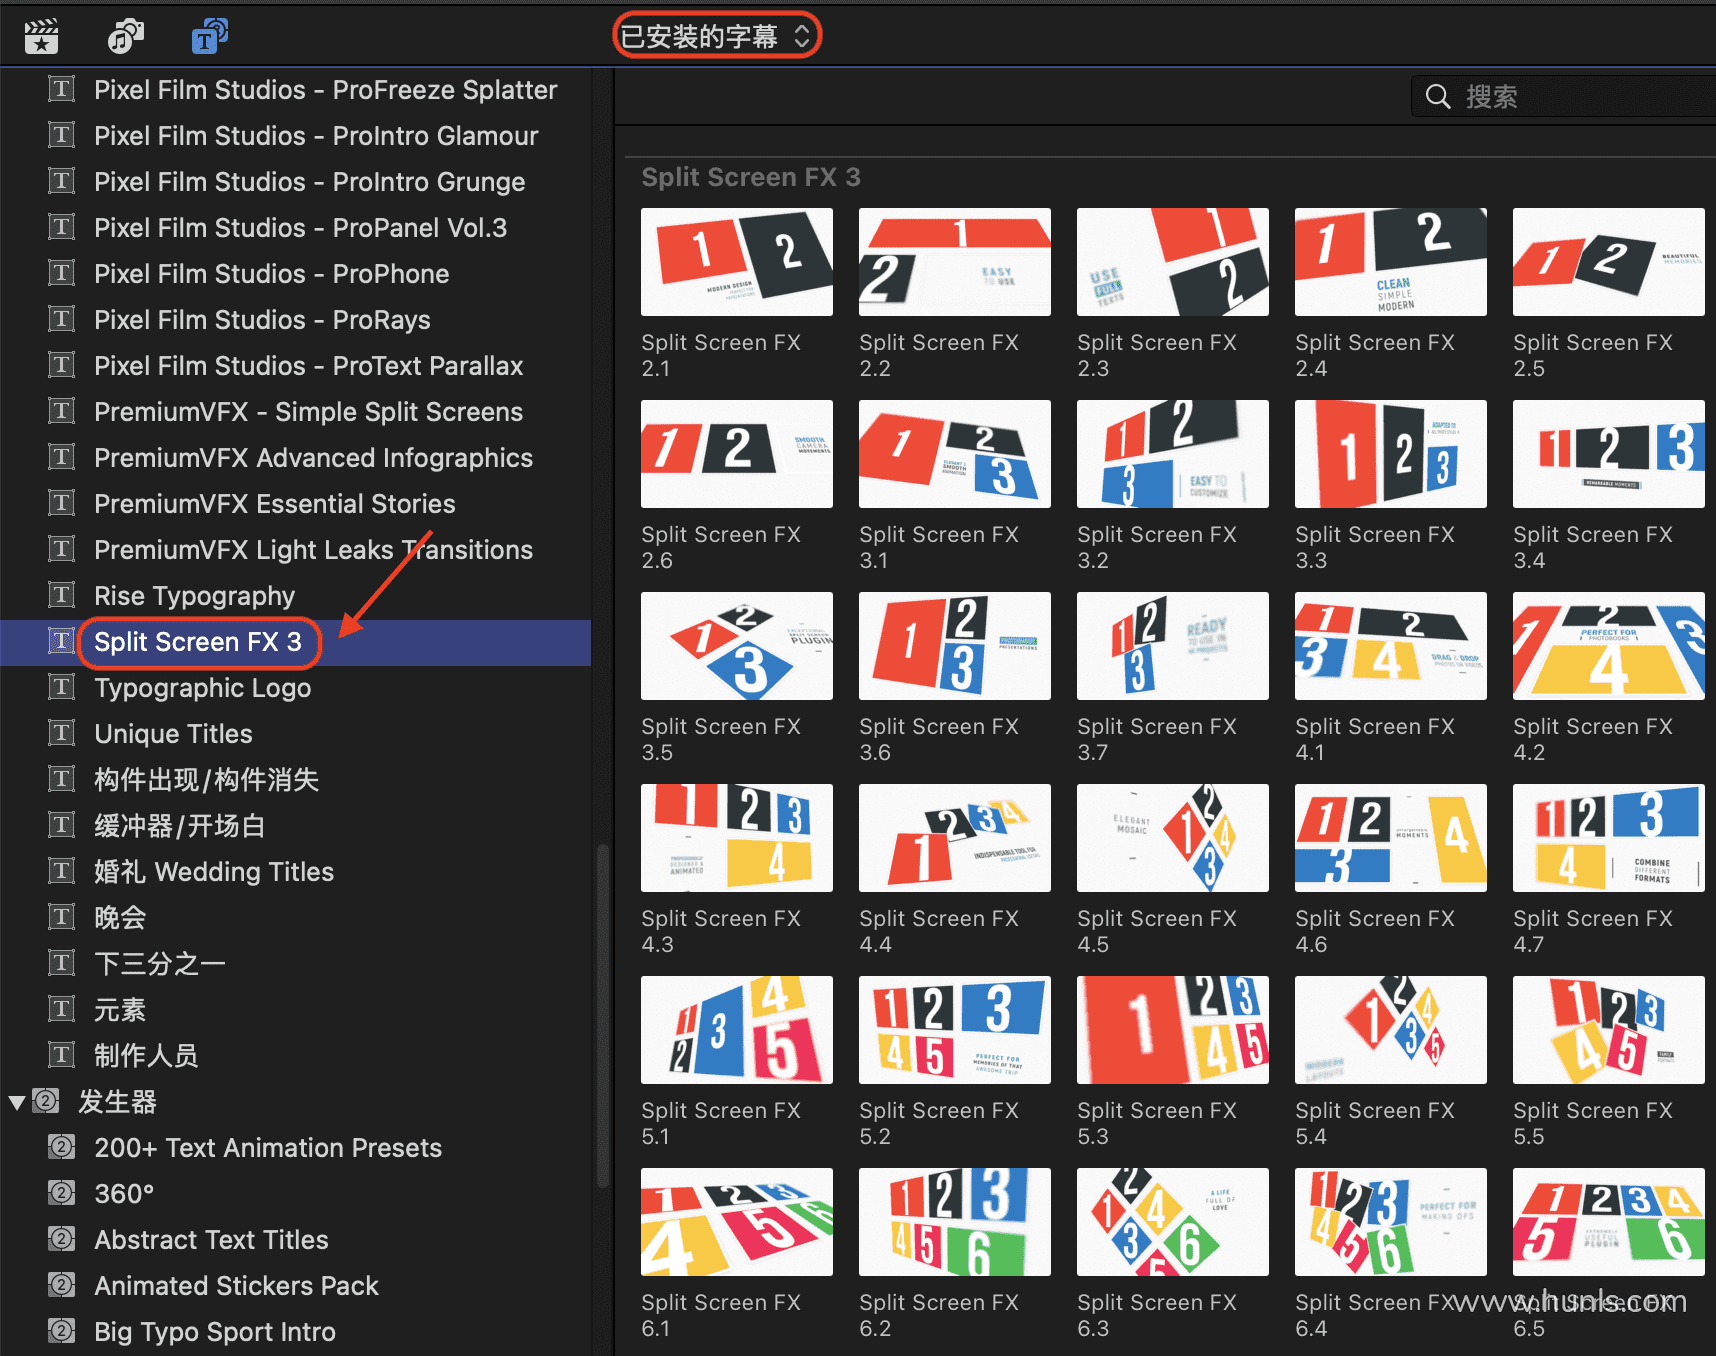
Task: Select Split Screen FX 4.5 thumbnail
Action: (x=1173, y=838)
